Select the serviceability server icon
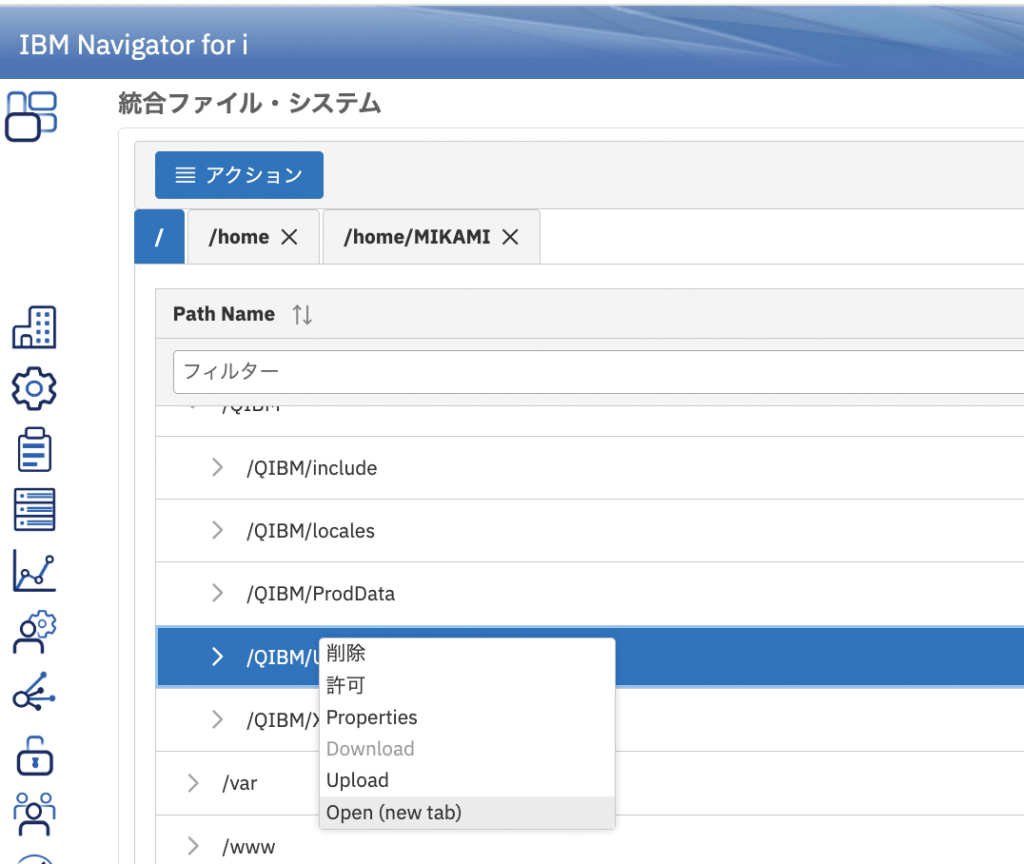1024x864 pixels. (33, 509)
